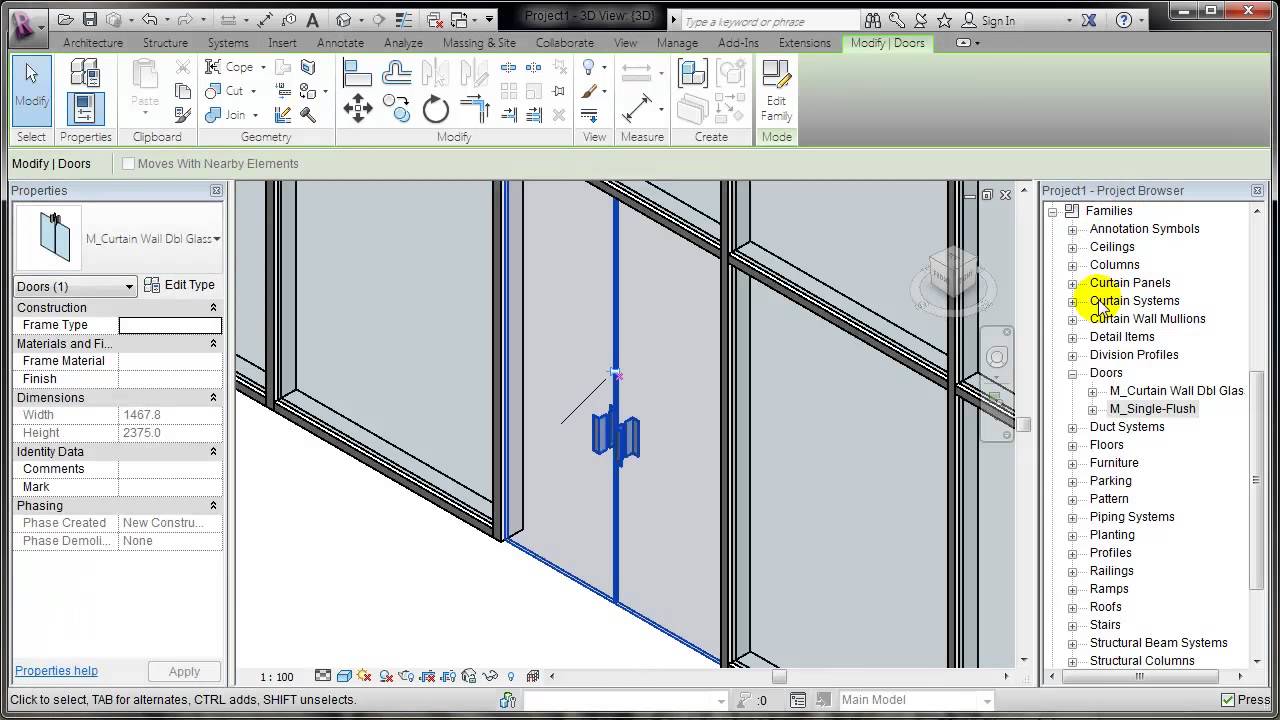Click the Aligned Dimension icon in Measure panel
Image resolution: width=1280 pixels, height=720 pixels.
coord(636,108)
